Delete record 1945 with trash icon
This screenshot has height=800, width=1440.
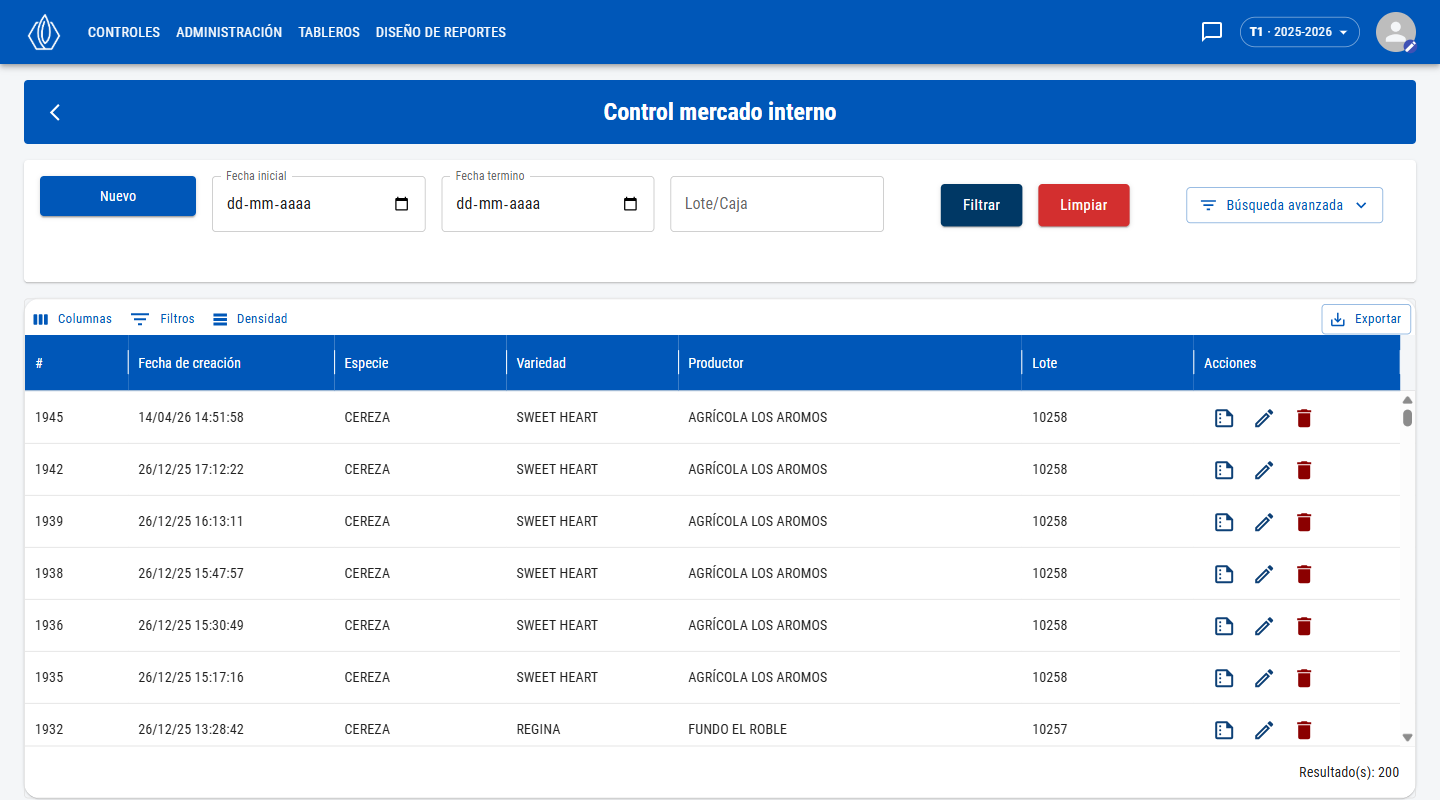tap(1304, 418)
